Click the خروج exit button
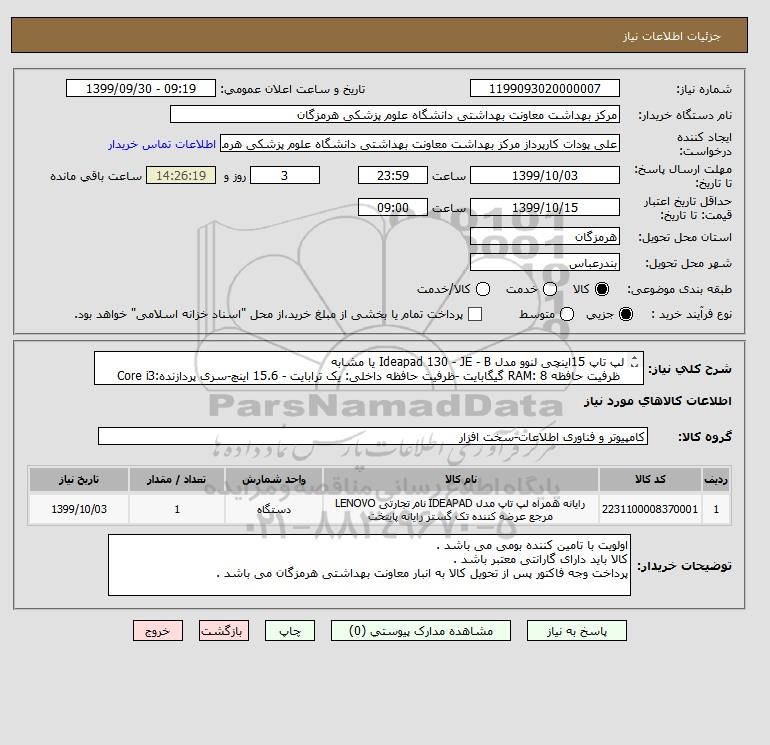The width and height of the screenshot is (770, 745). (158, 631)
